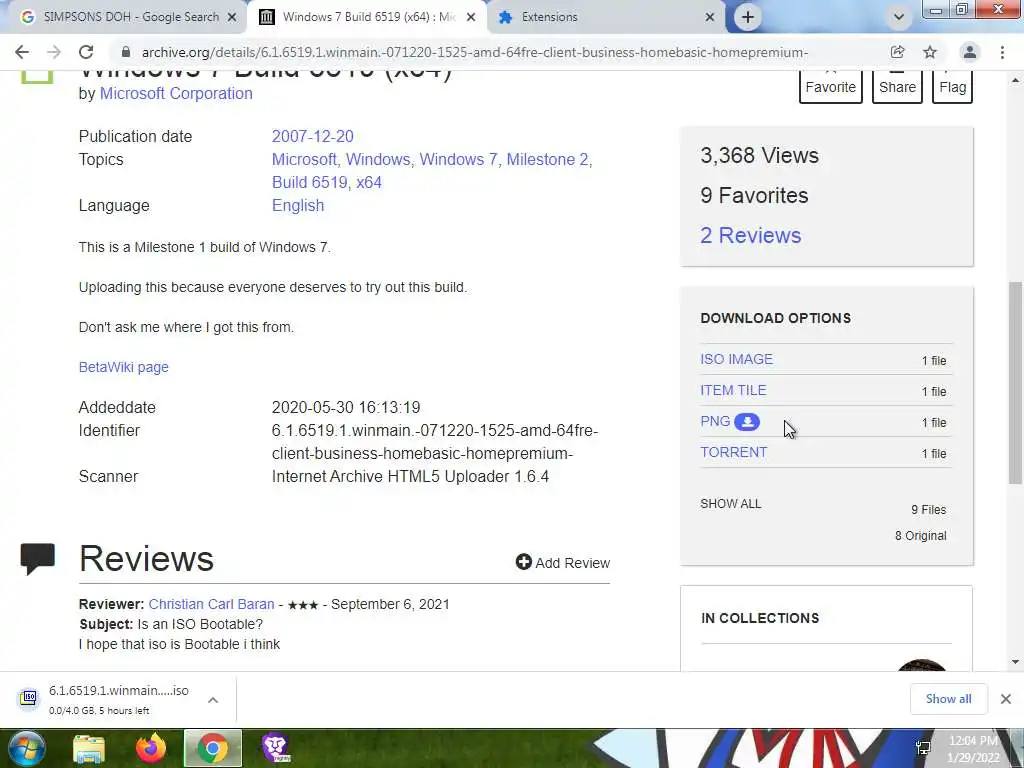This screenshot has height=768, width=1024.
Task: Click Show all downloads
Action: pos(948,699)
